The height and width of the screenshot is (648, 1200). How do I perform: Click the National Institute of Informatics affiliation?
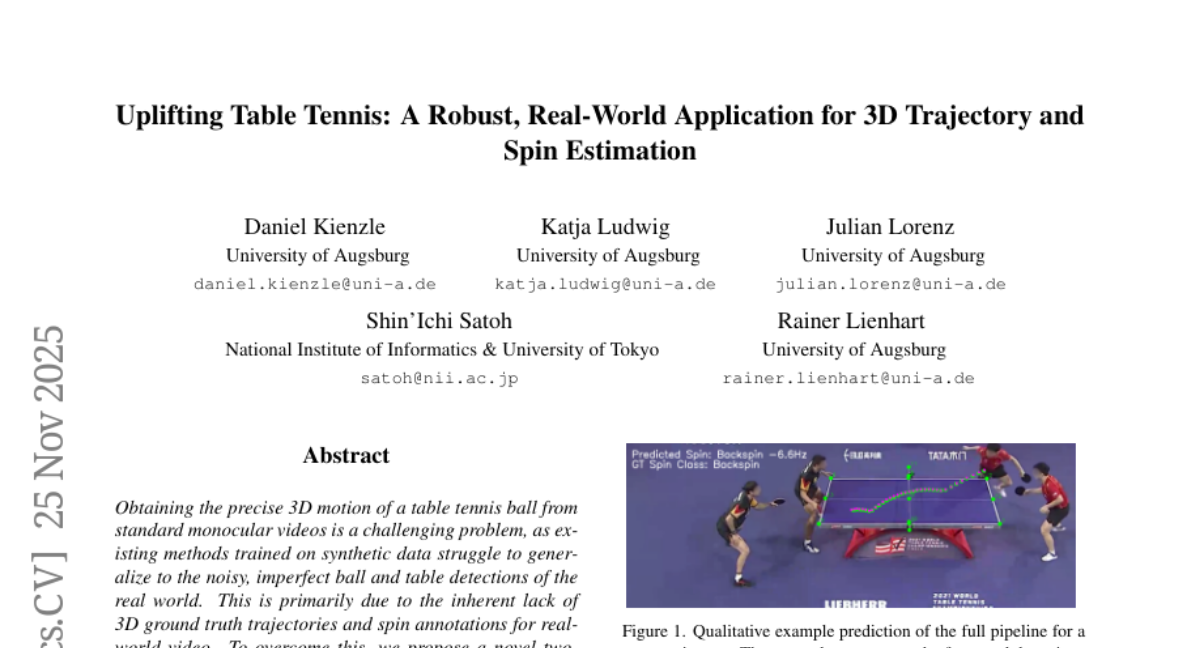pyautogui.click(x=441, y=350)
